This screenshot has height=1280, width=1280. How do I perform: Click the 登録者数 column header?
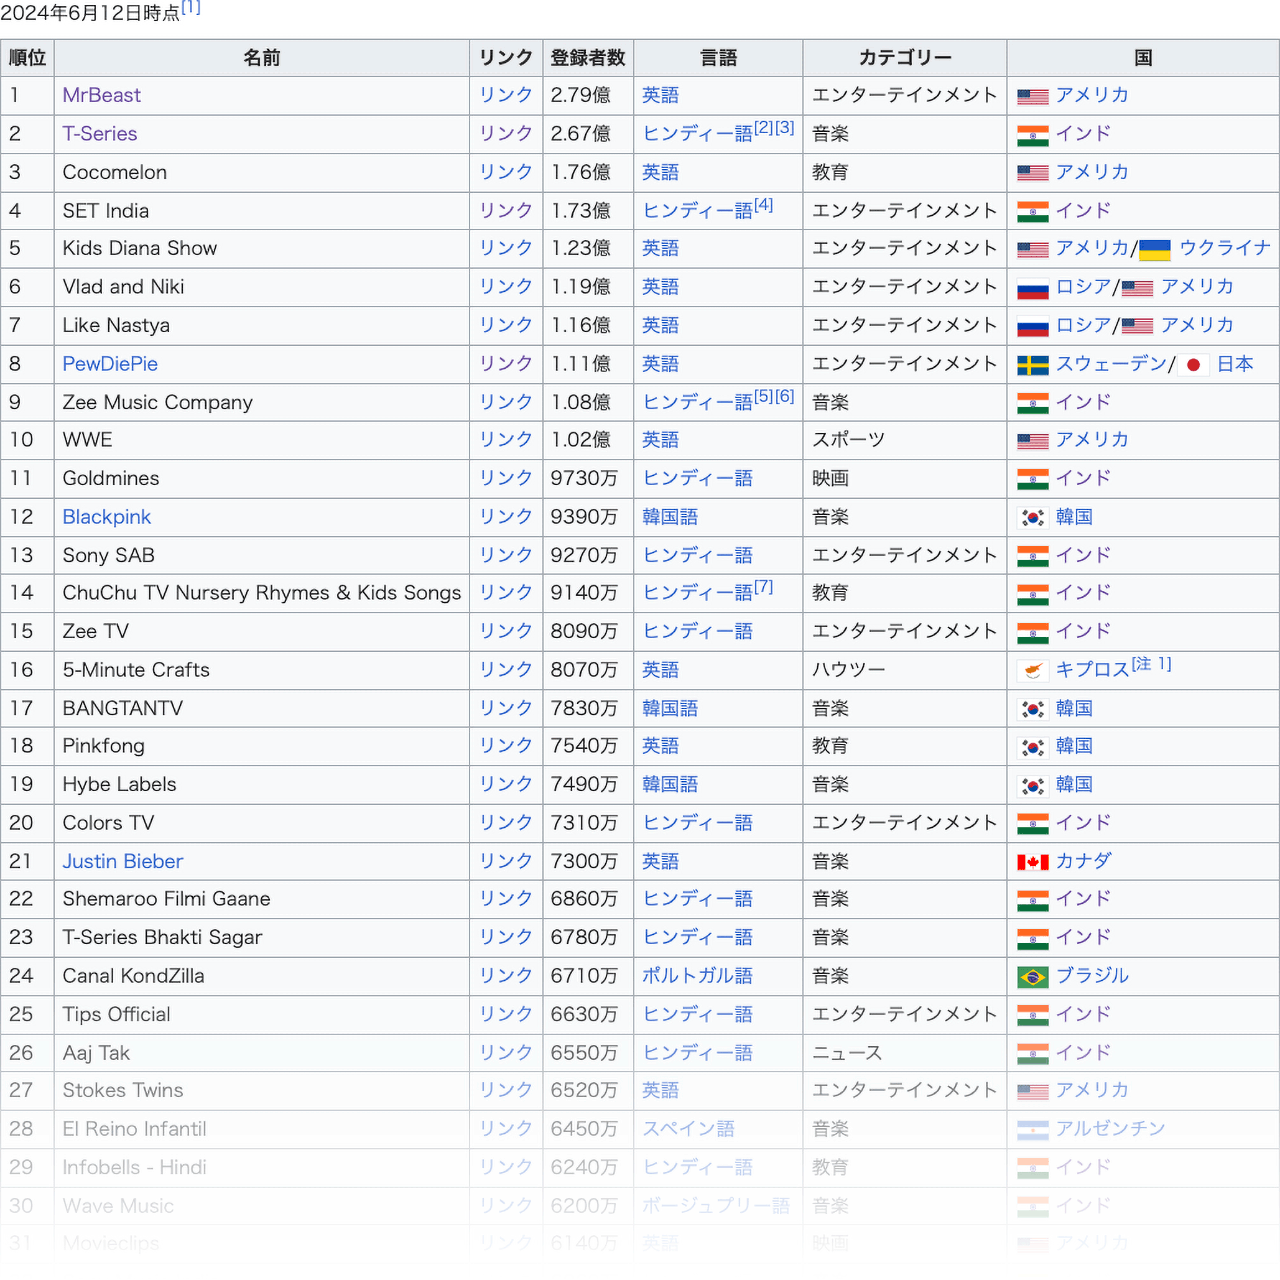[588, 58]
